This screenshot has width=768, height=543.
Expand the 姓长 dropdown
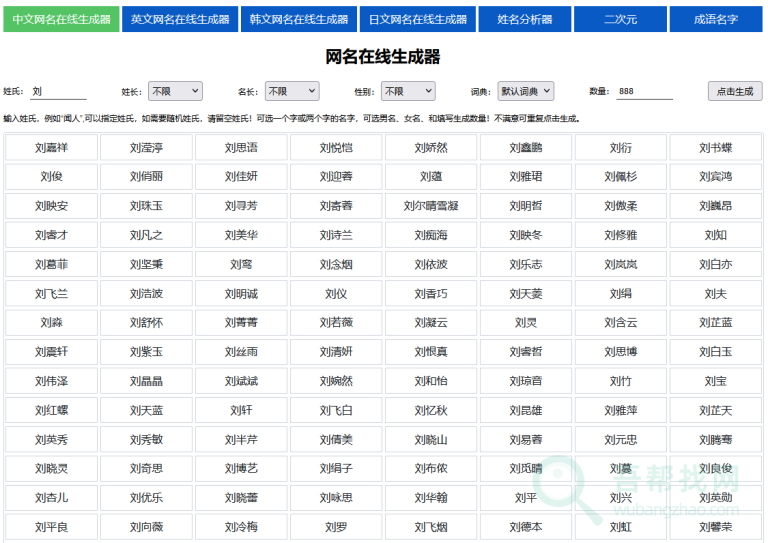[175, 91]
